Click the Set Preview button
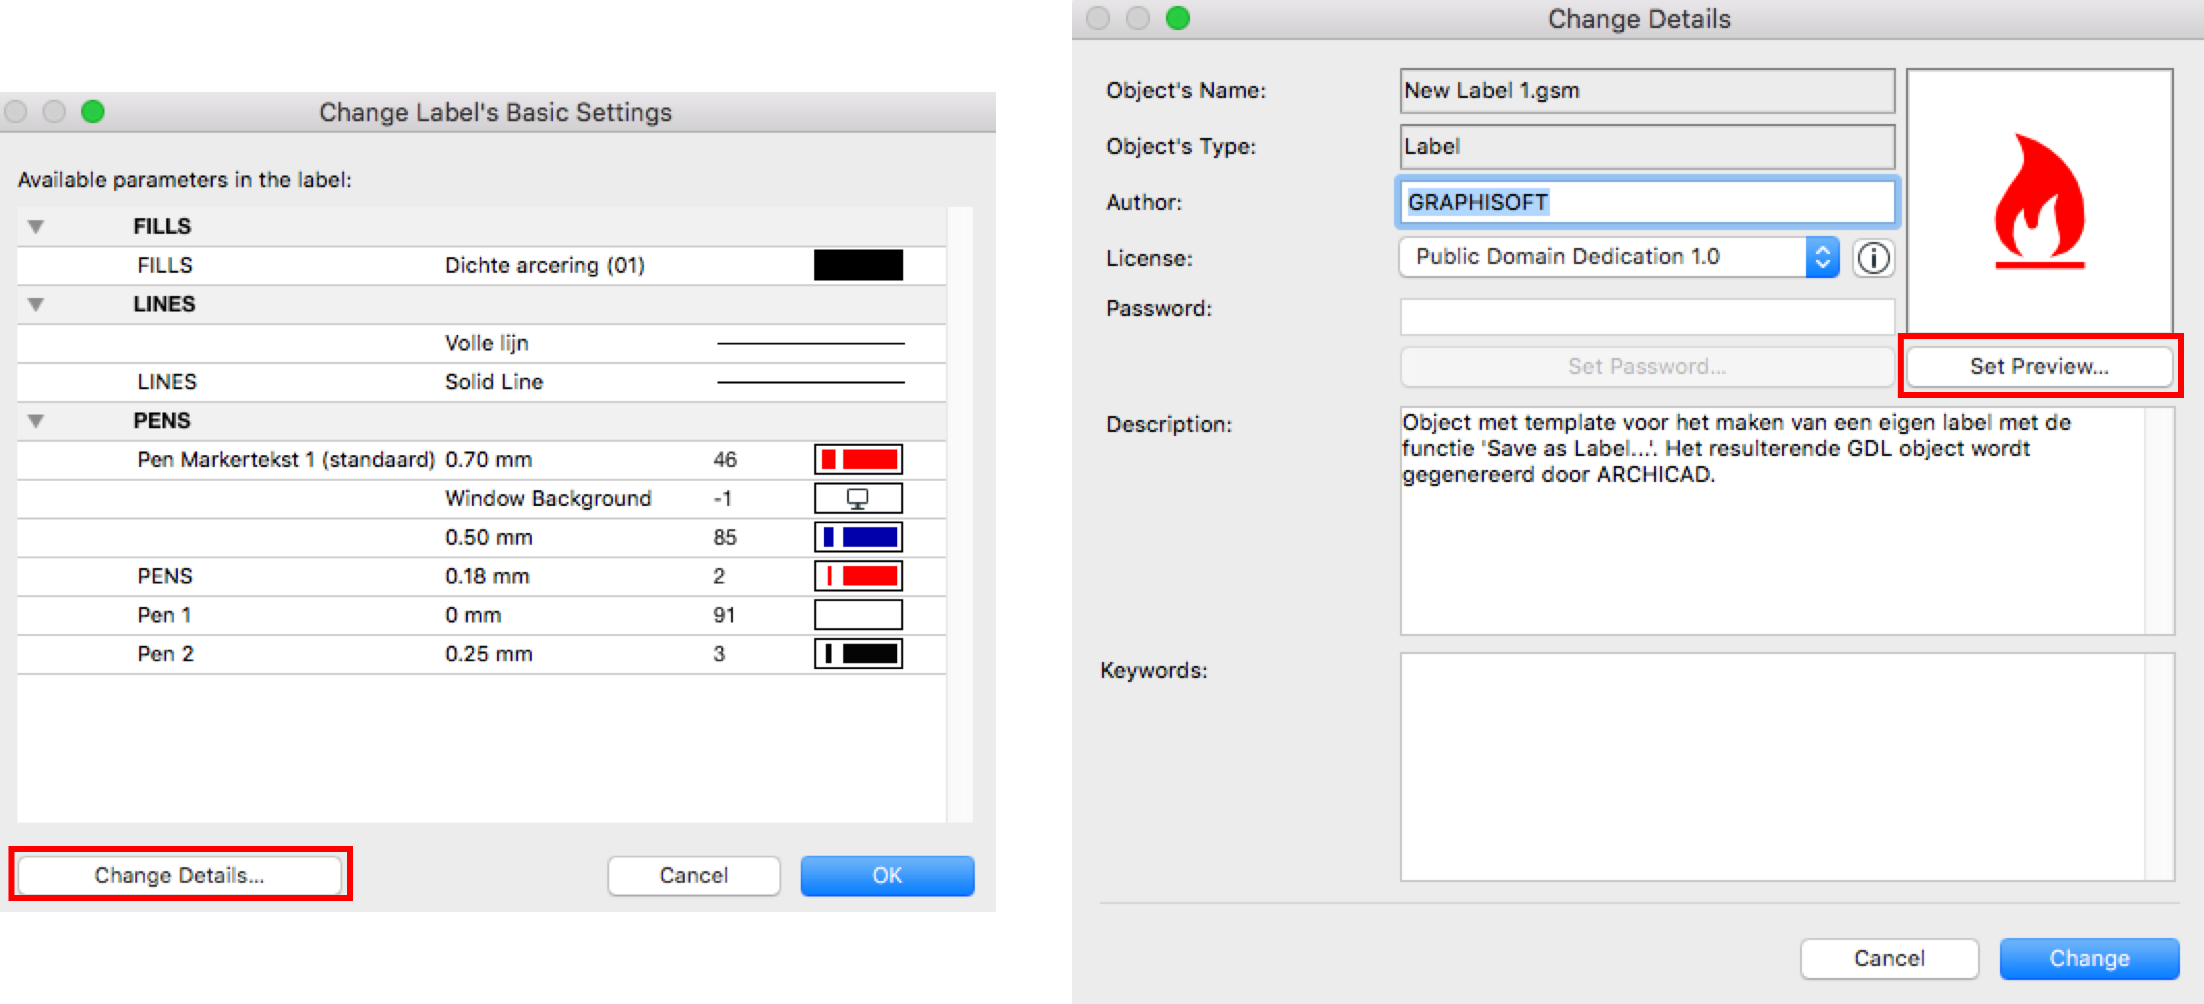Viewport: 2204px width, 1004px height. 2039,366
